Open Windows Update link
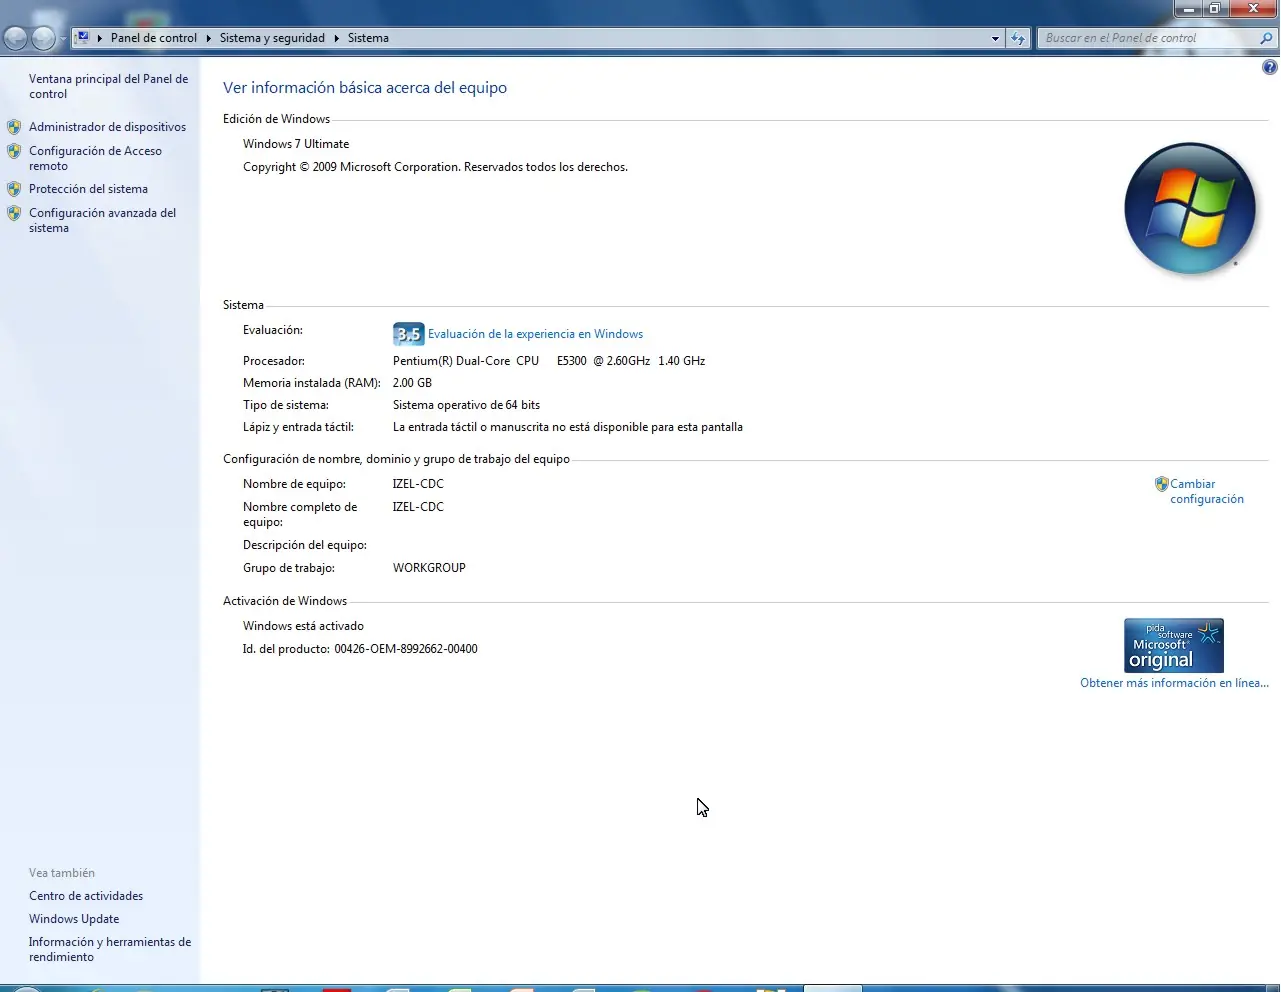The height and width of the screenshot is (992, 1281). point(74,919)
